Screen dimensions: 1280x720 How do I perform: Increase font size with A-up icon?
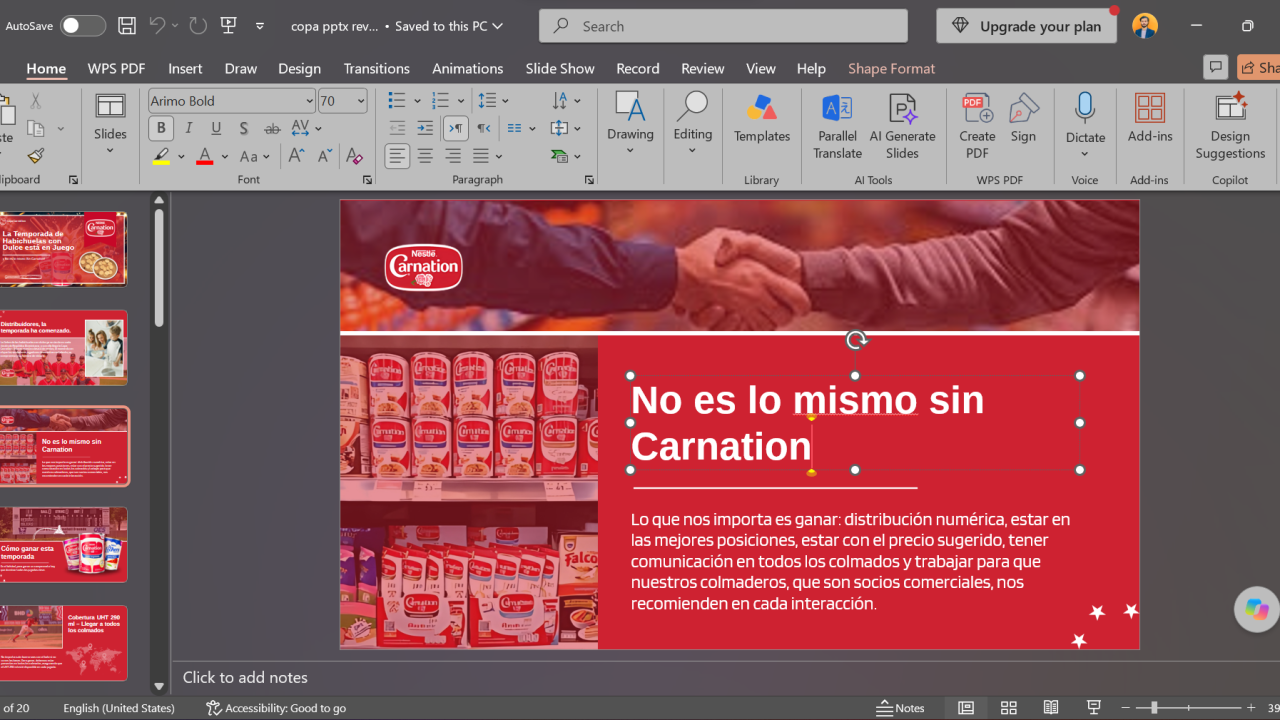coord(297,156)
